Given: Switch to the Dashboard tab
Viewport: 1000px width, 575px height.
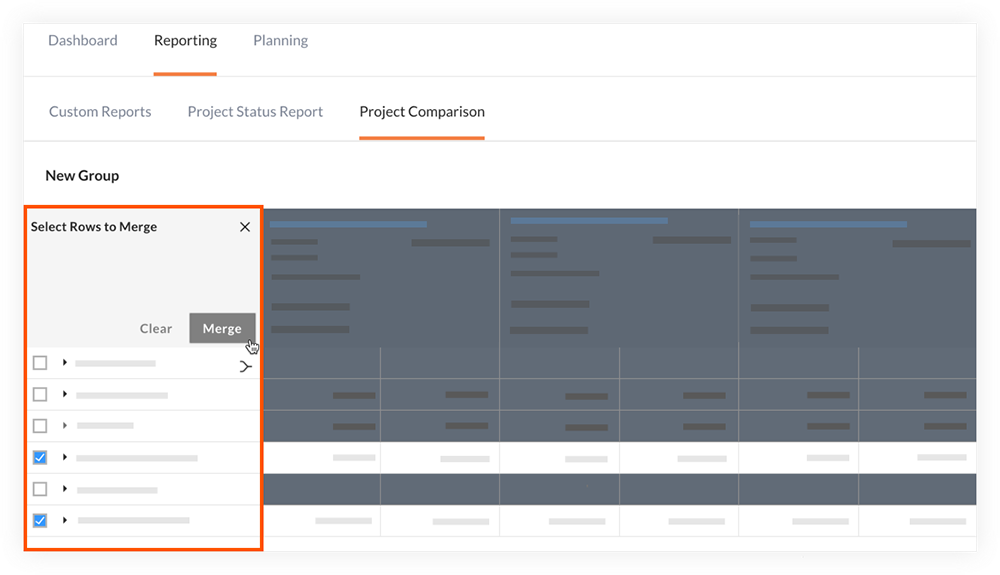Looking at the screenshot, I should click(83, 41).
